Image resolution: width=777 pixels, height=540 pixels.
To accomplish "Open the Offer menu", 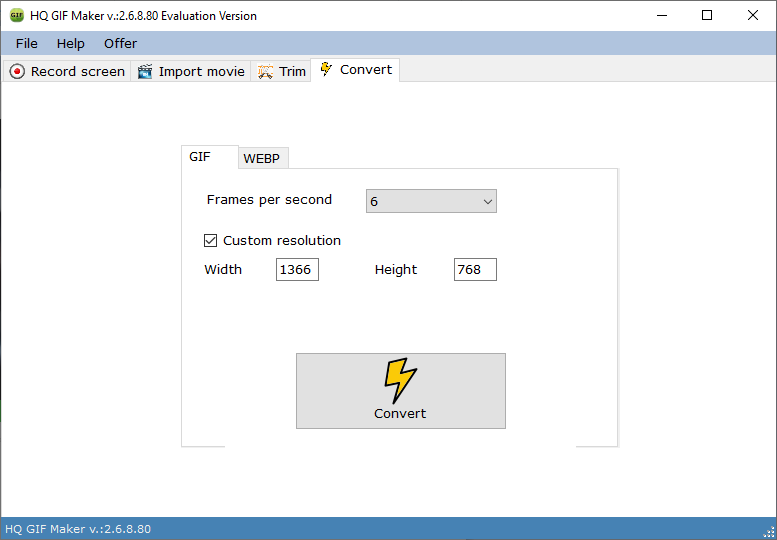I will point(120,44).
